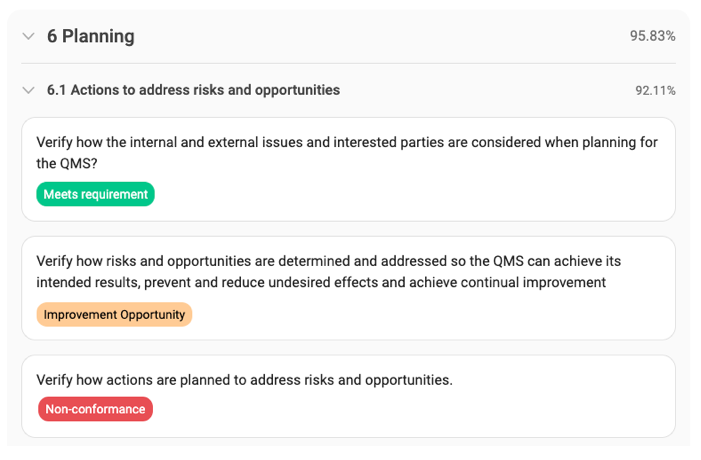This screenshot has width=701, height=460.
Task: Click the green Meets requirement badge
Action: point(95,194)
